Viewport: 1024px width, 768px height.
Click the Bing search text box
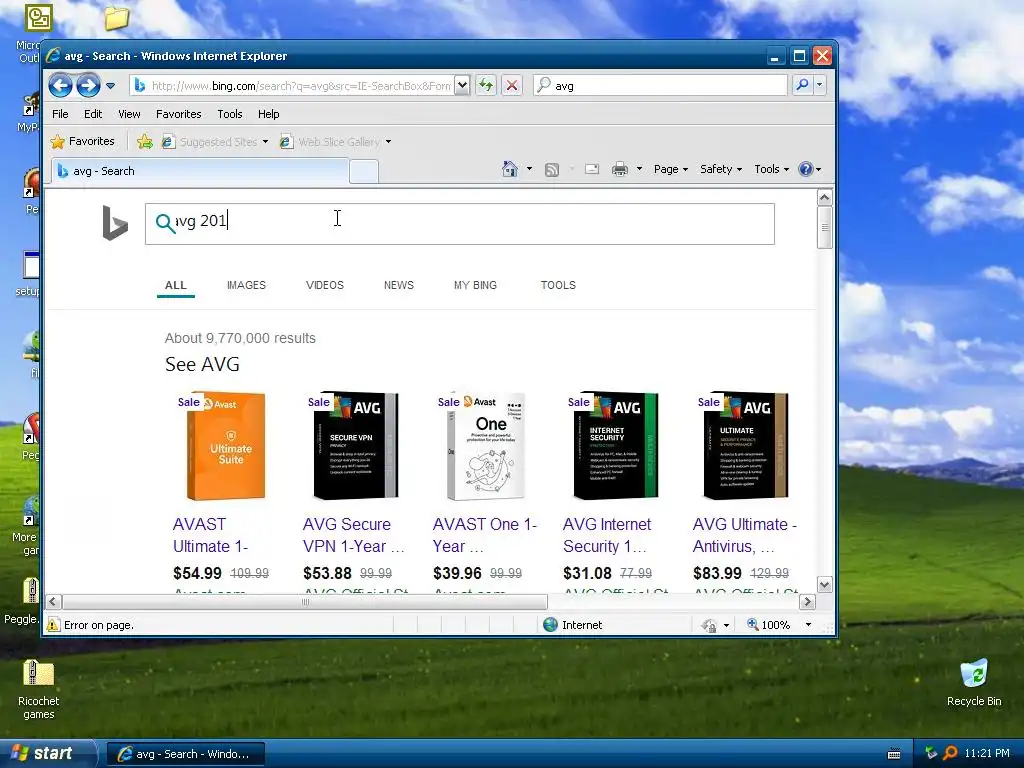coord(460,224)
